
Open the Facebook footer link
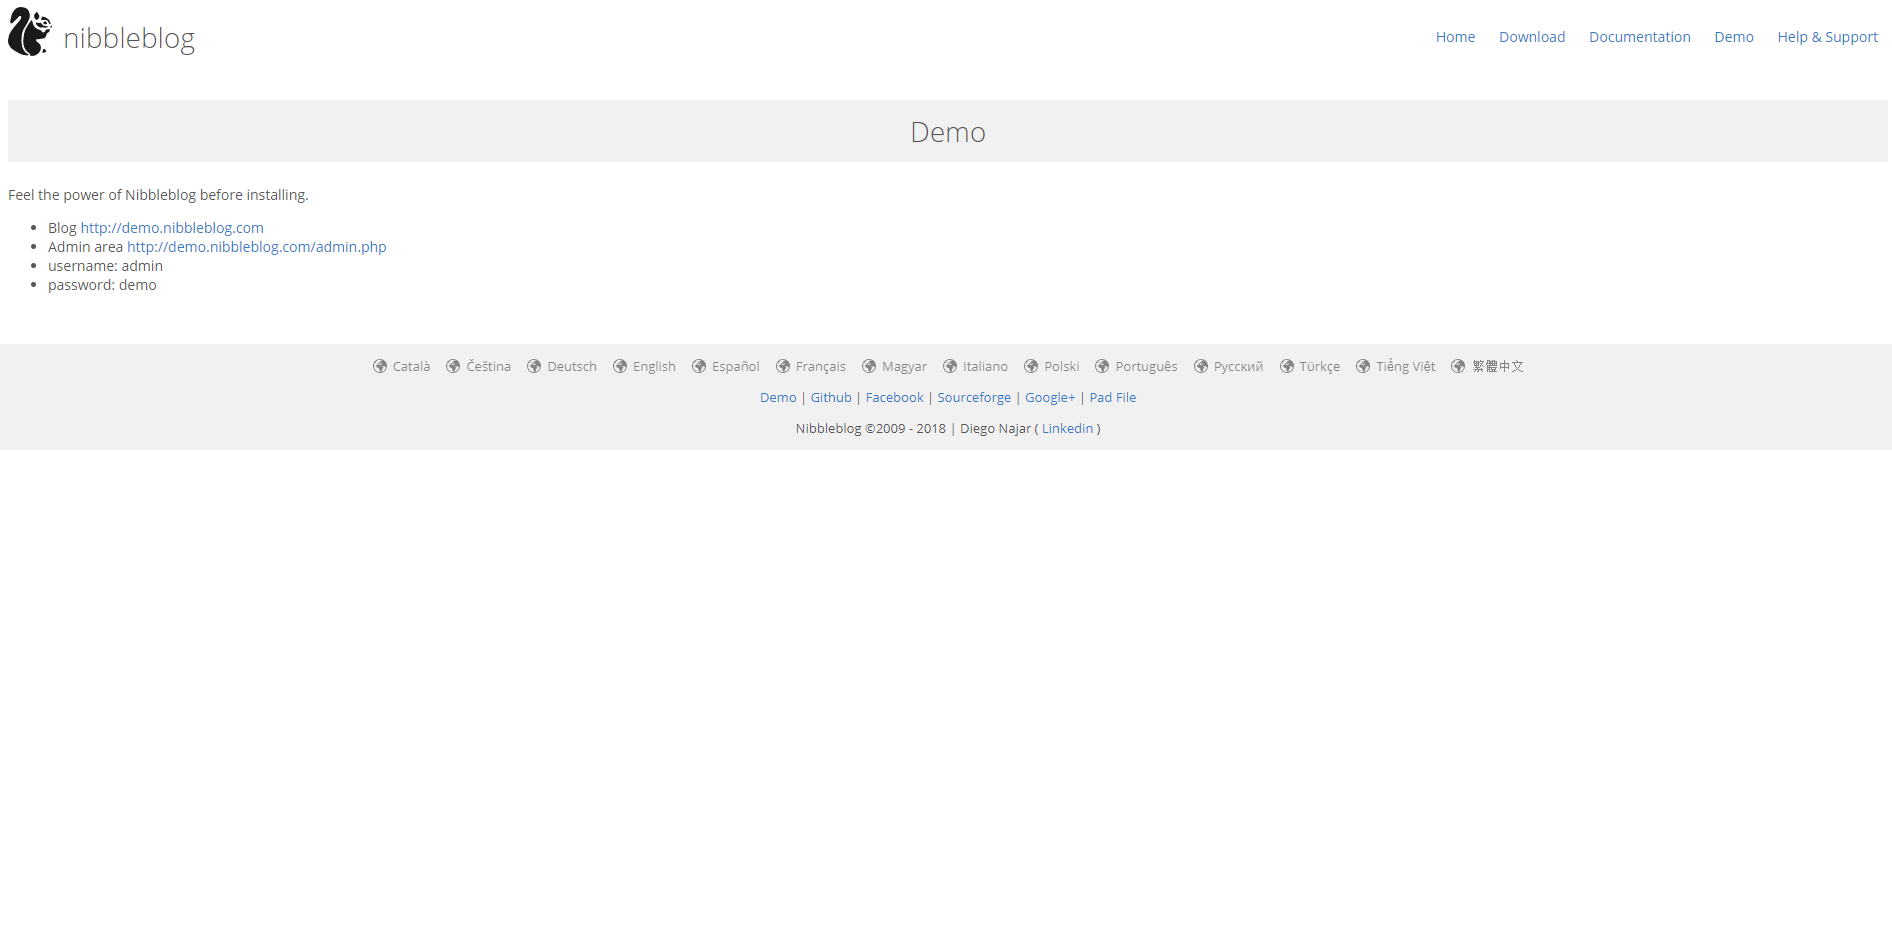(894, 398)
